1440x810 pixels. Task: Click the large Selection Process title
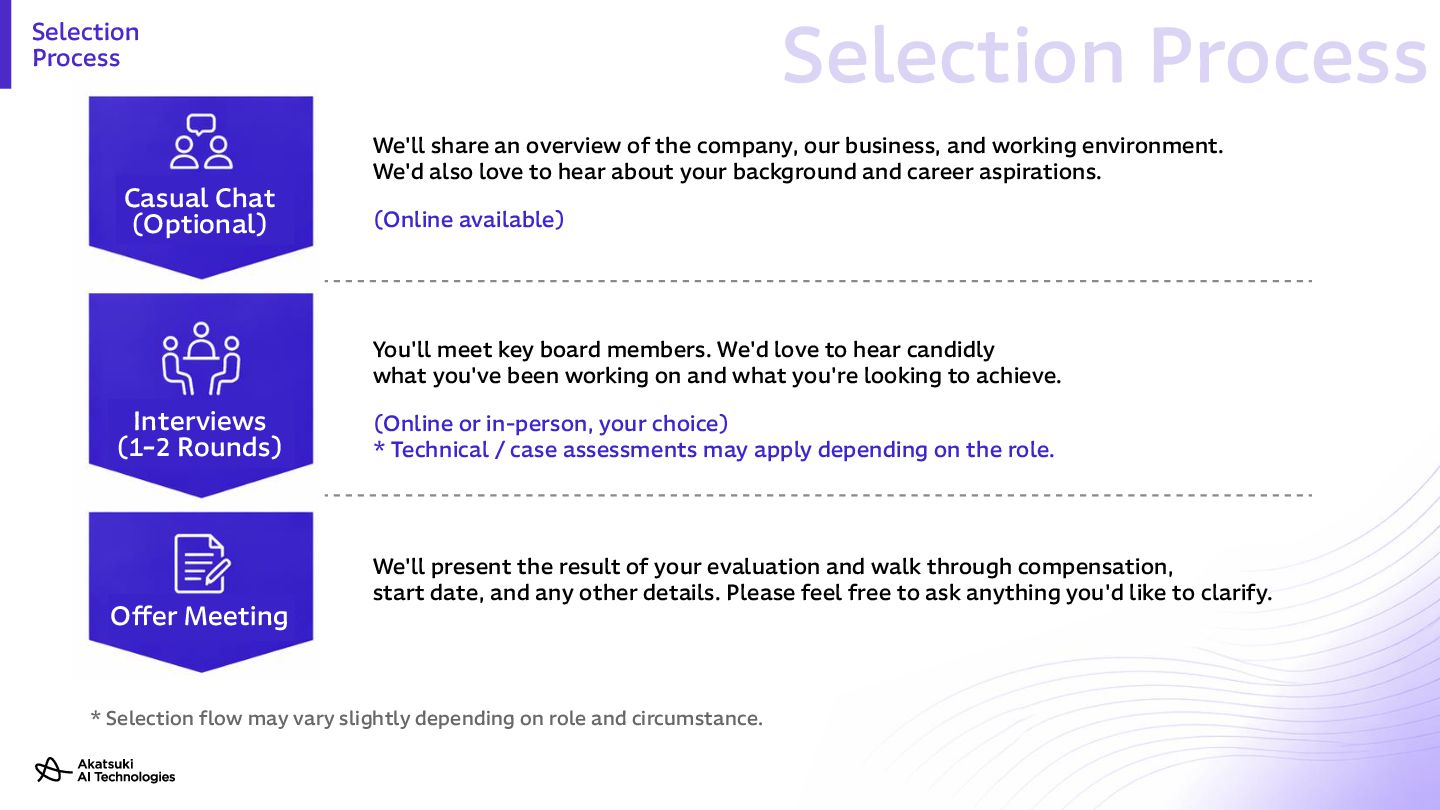(1104, 56)
